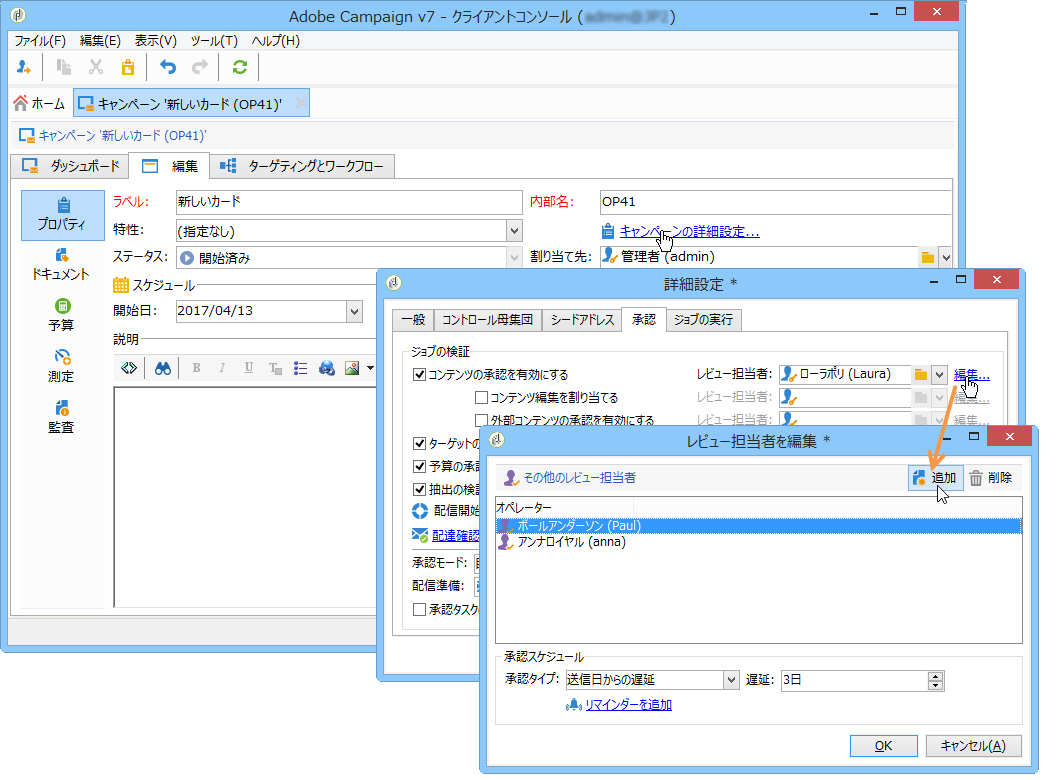
Task: Toggle italic formatting in description editor
Action: [222, 368]
